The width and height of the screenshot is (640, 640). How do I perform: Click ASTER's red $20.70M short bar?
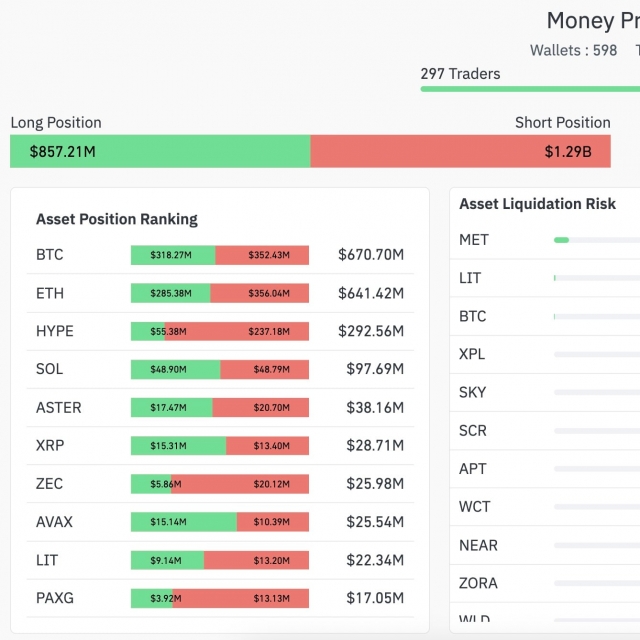tap(261, 408)
